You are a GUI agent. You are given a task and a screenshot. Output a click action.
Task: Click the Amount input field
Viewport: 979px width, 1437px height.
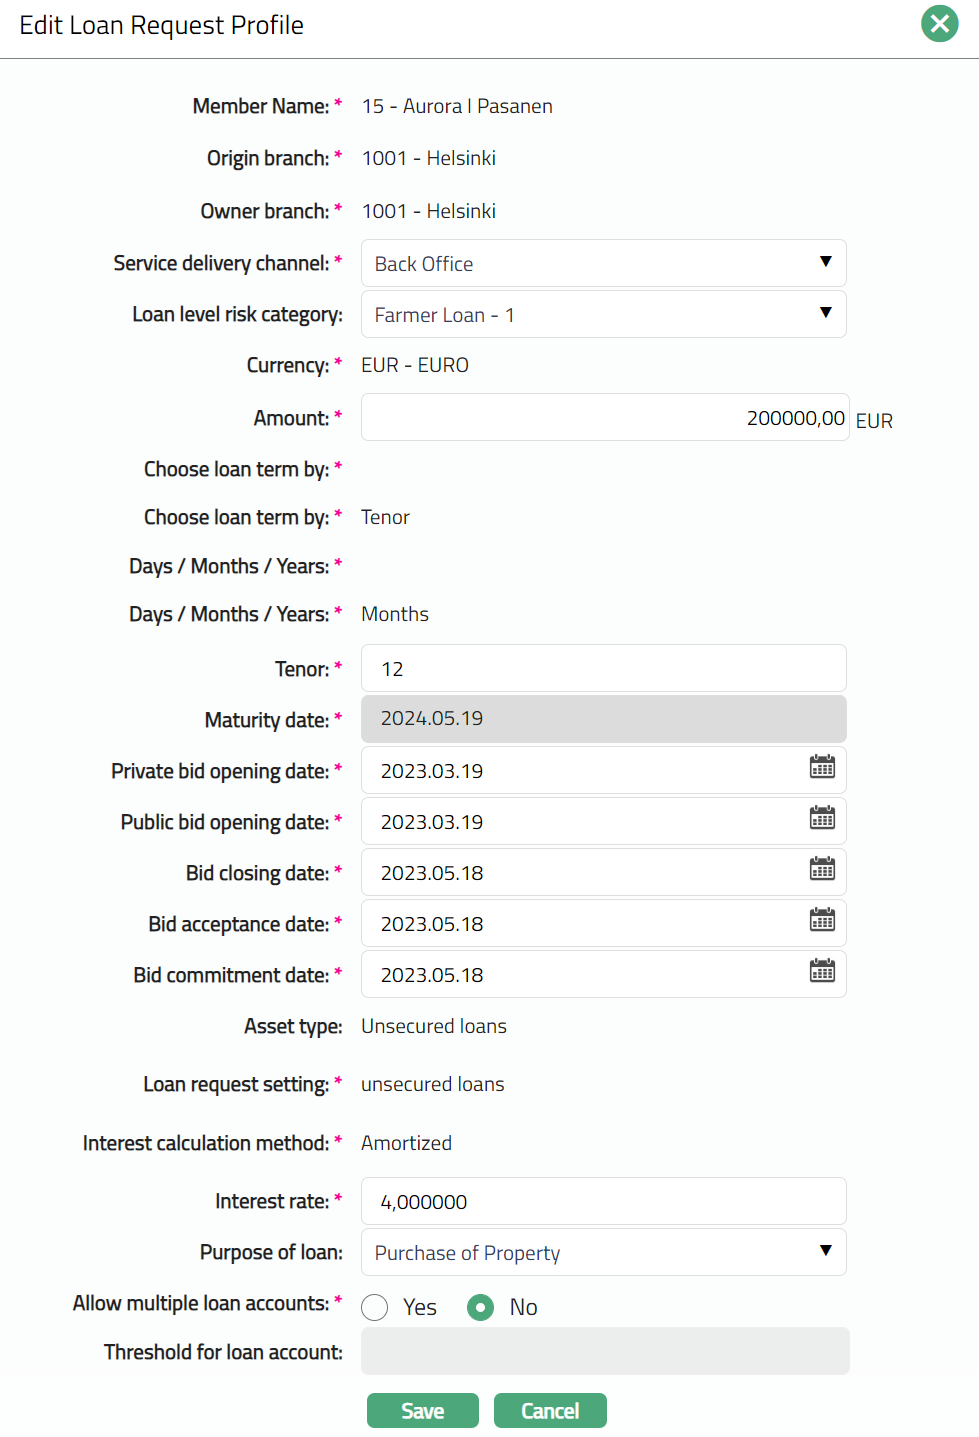(x=604, y=417)
